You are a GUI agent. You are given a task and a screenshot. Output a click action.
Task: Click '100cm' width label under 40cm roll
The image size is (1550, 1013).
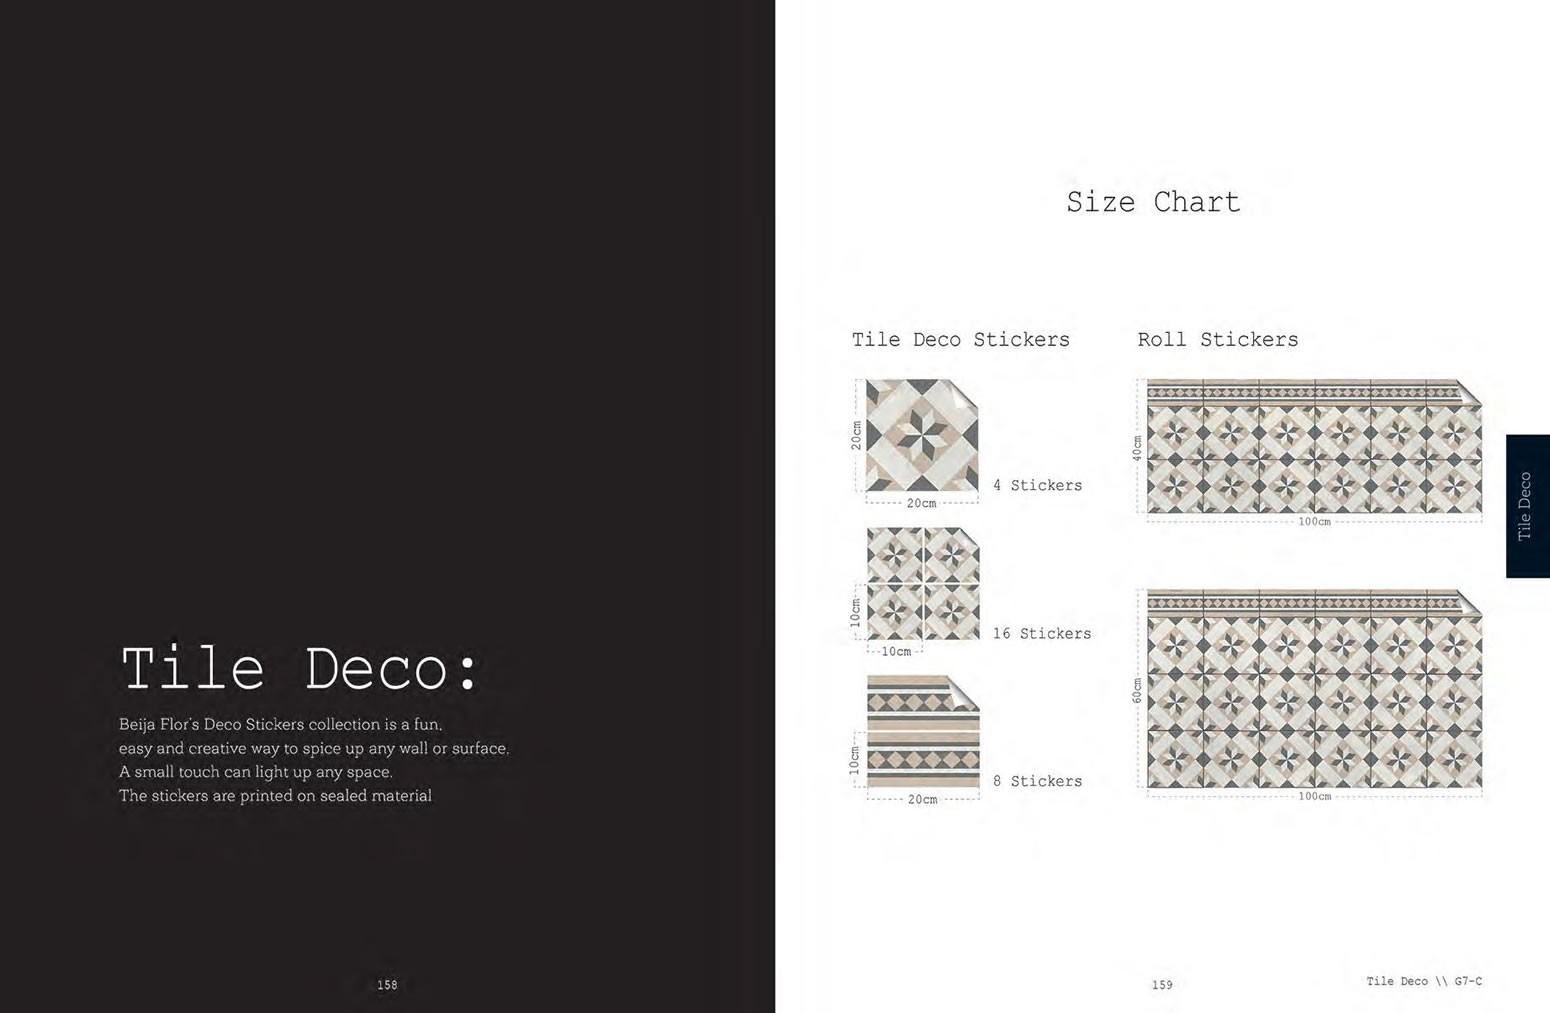click(x=1314, y=522)
